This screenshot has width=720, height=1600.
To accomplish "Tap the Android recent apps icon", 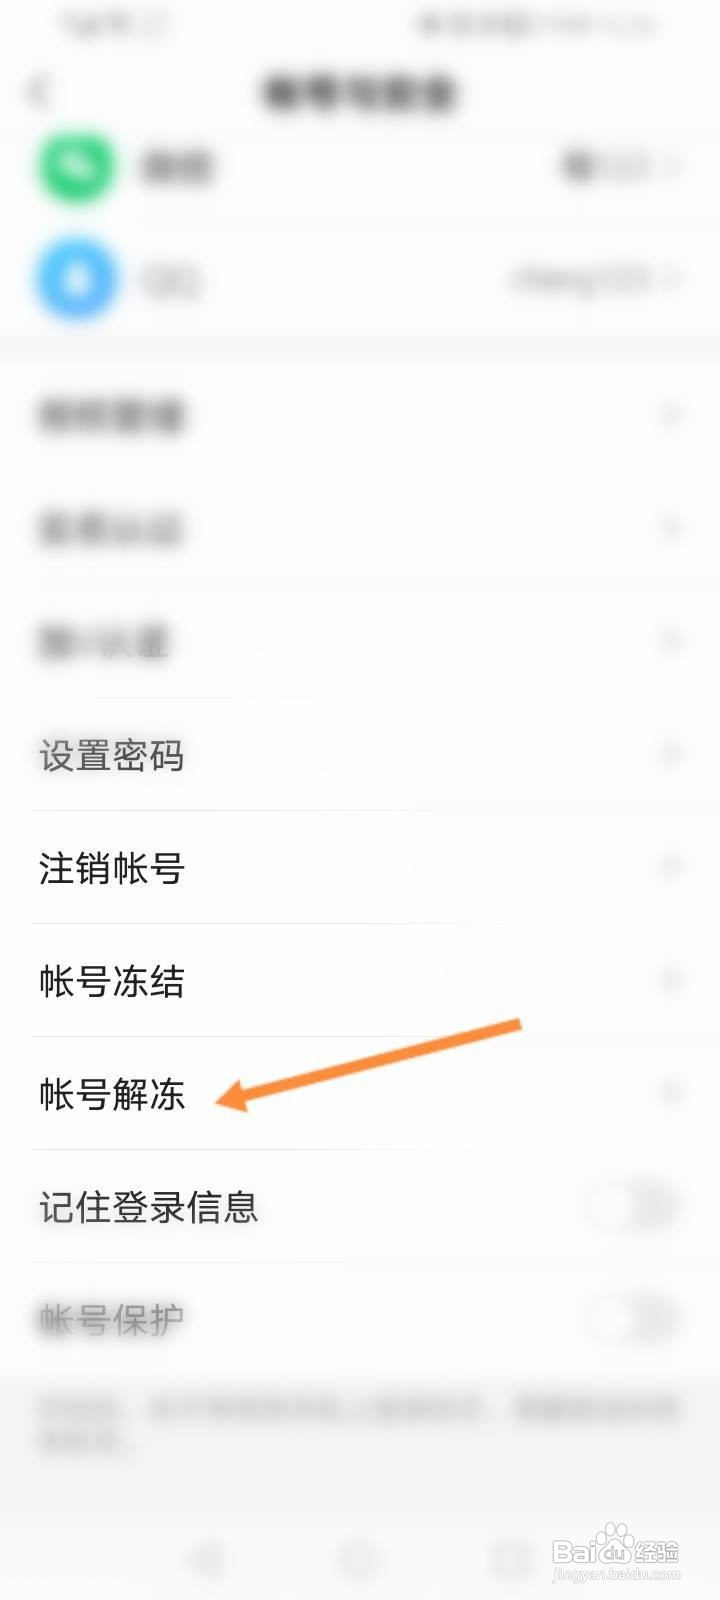I will coord(511,1558).
